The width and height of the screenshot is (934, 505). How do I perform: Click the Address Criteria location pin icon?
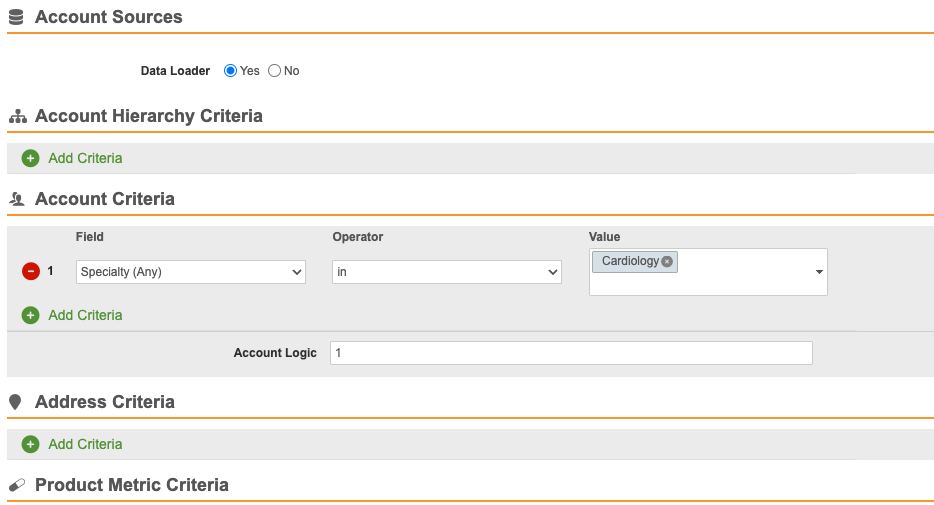16,402
